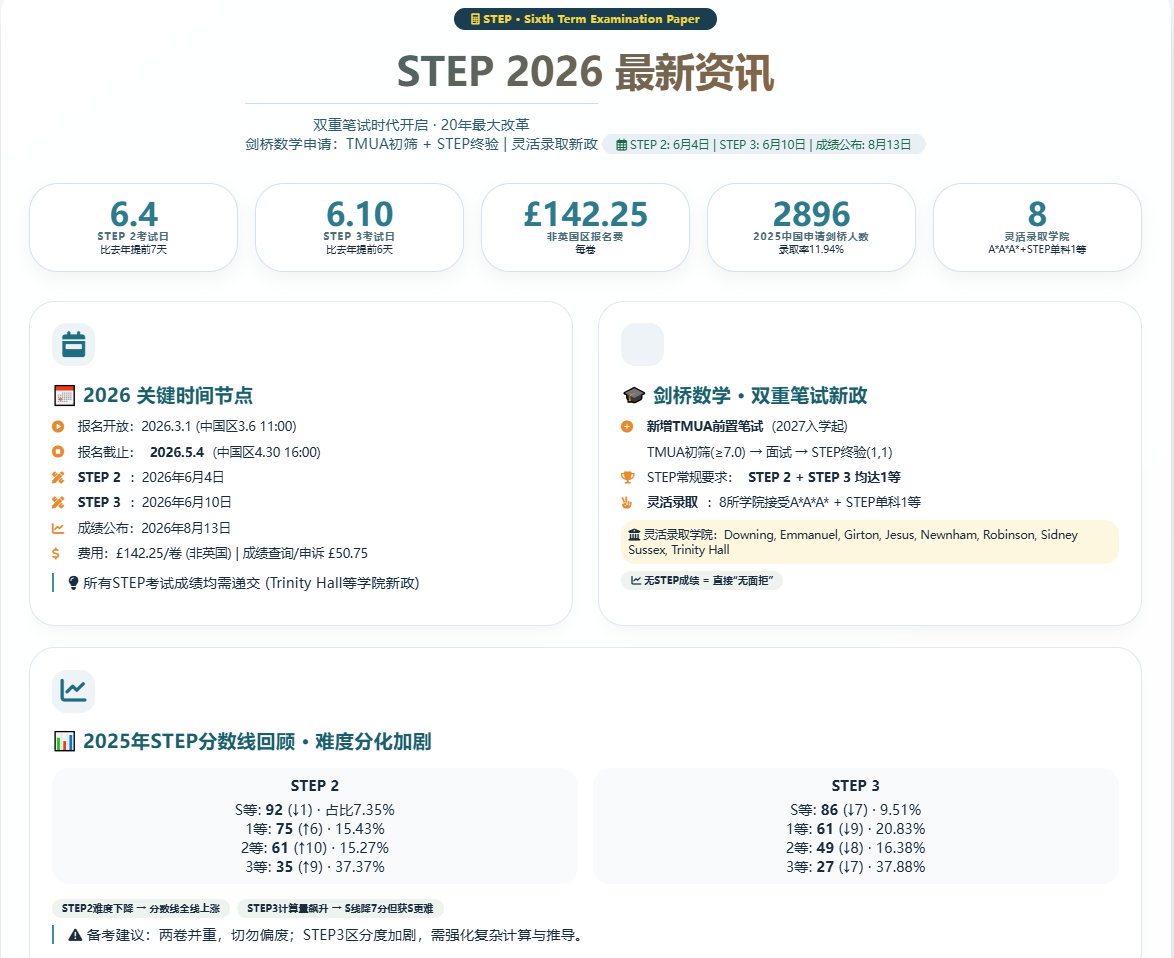
Task: Click the small chart icon beside 成绩公布
Action: pos(58,528)
